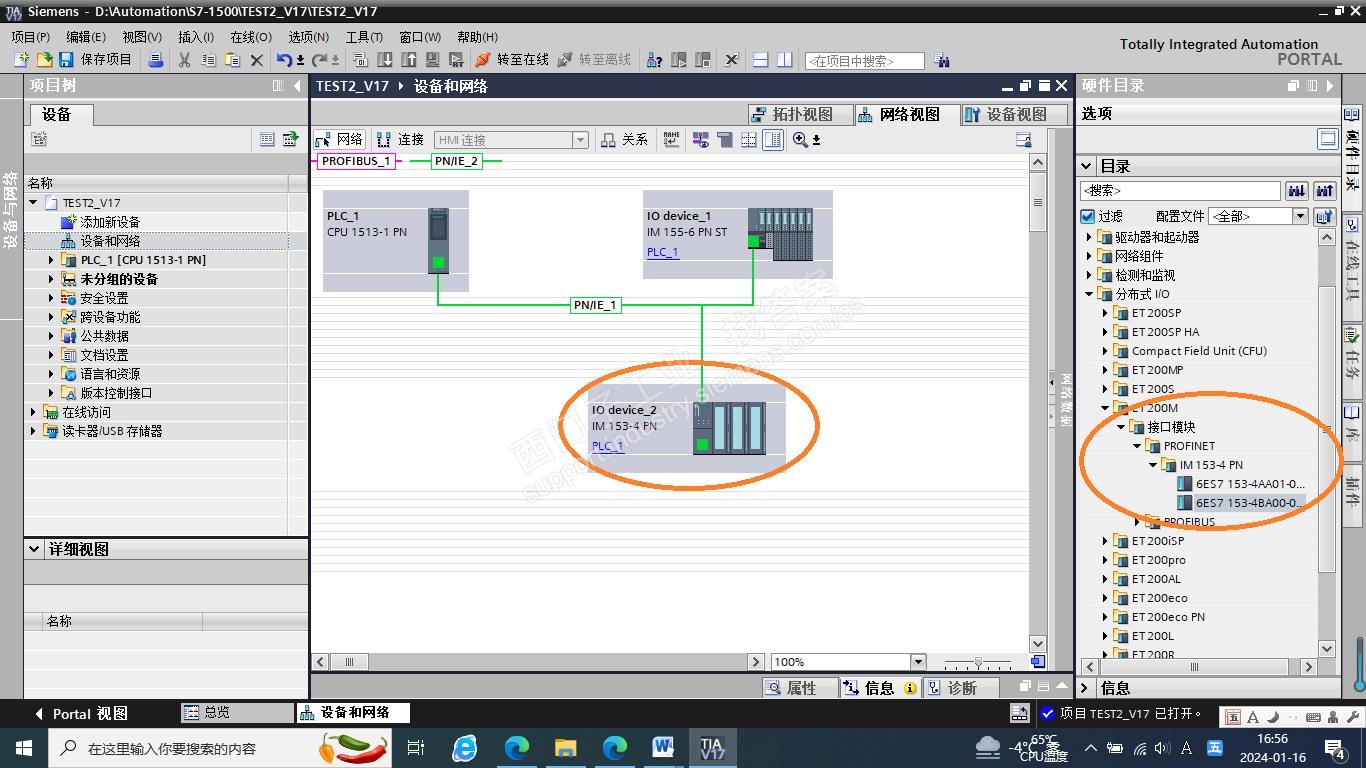Open the 工具(T) menu

point(364,37)
